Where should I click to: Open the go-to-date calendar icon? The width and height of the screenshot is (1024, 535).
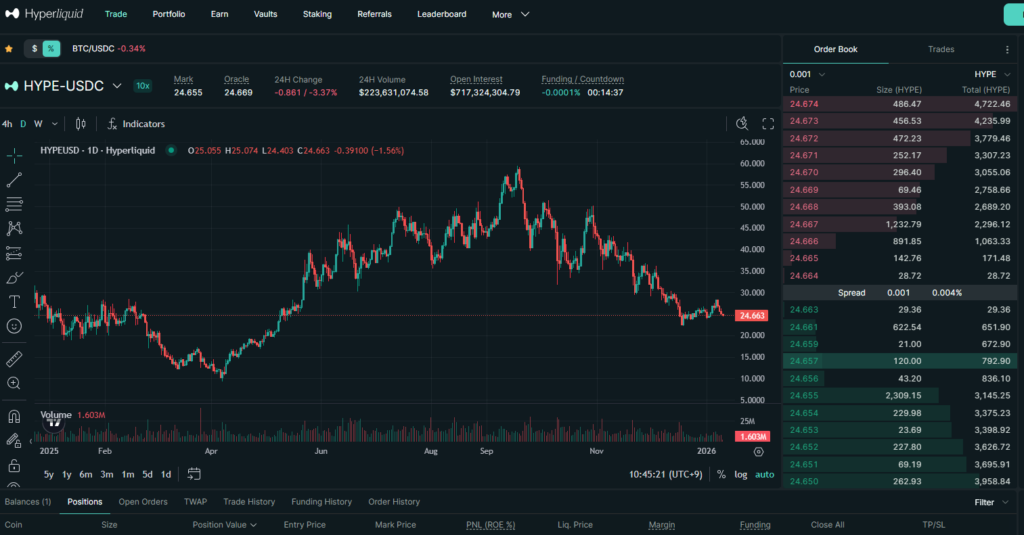point(195,474)
